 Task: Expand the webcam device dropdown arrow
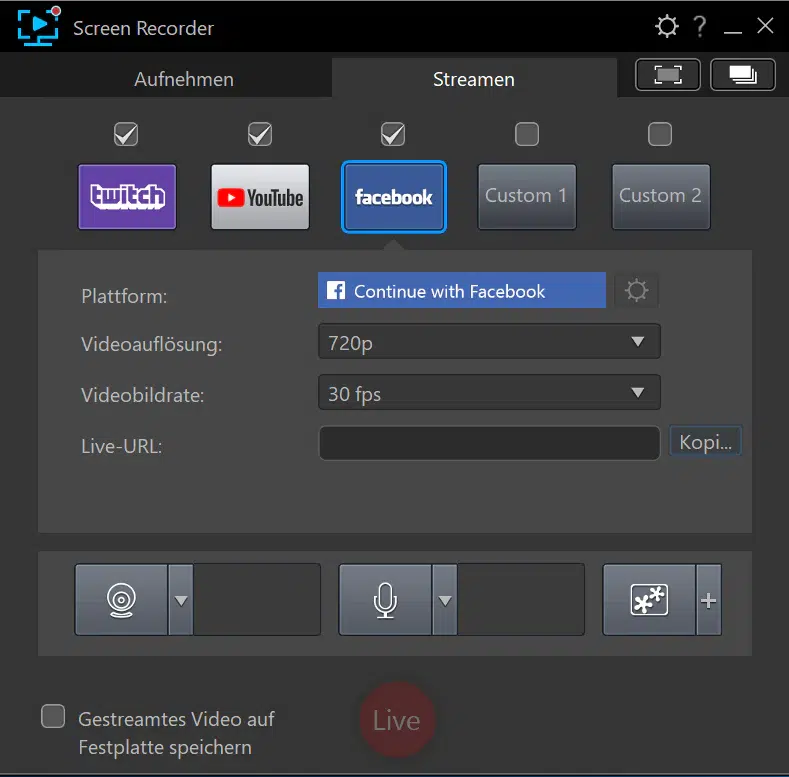tap(181, 600)
